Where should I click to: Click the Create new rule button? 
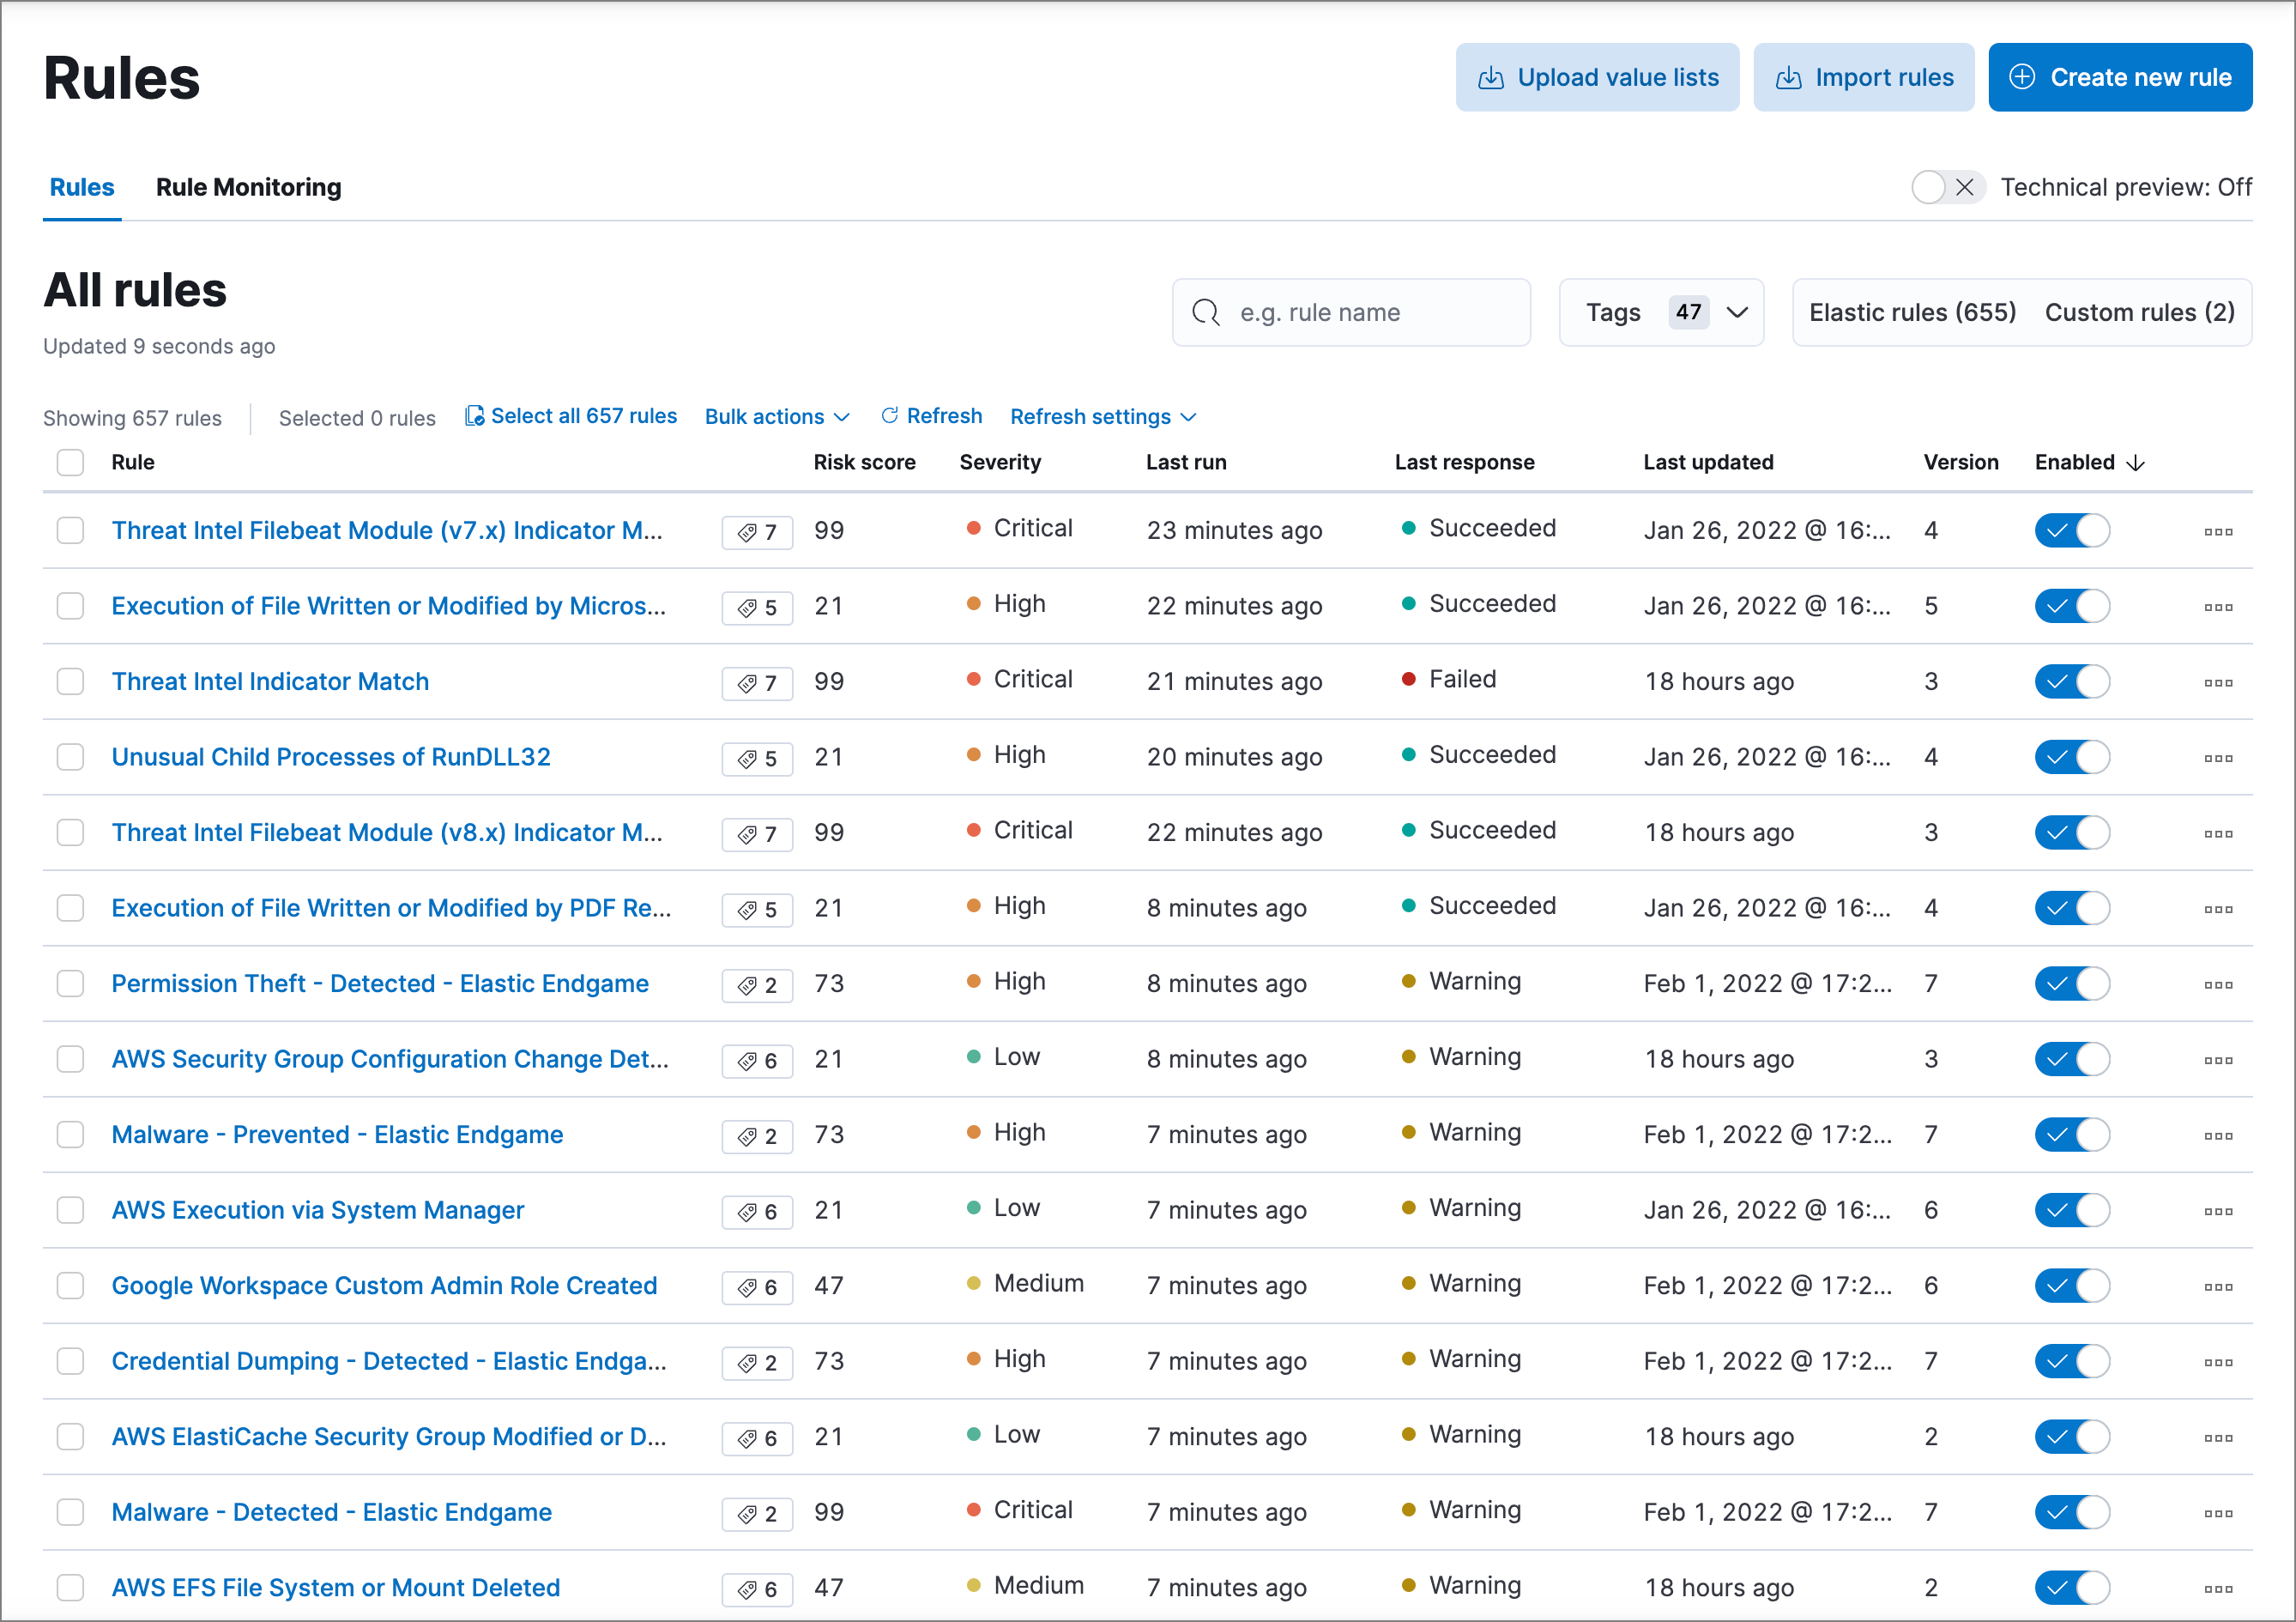pos(2119,77)
